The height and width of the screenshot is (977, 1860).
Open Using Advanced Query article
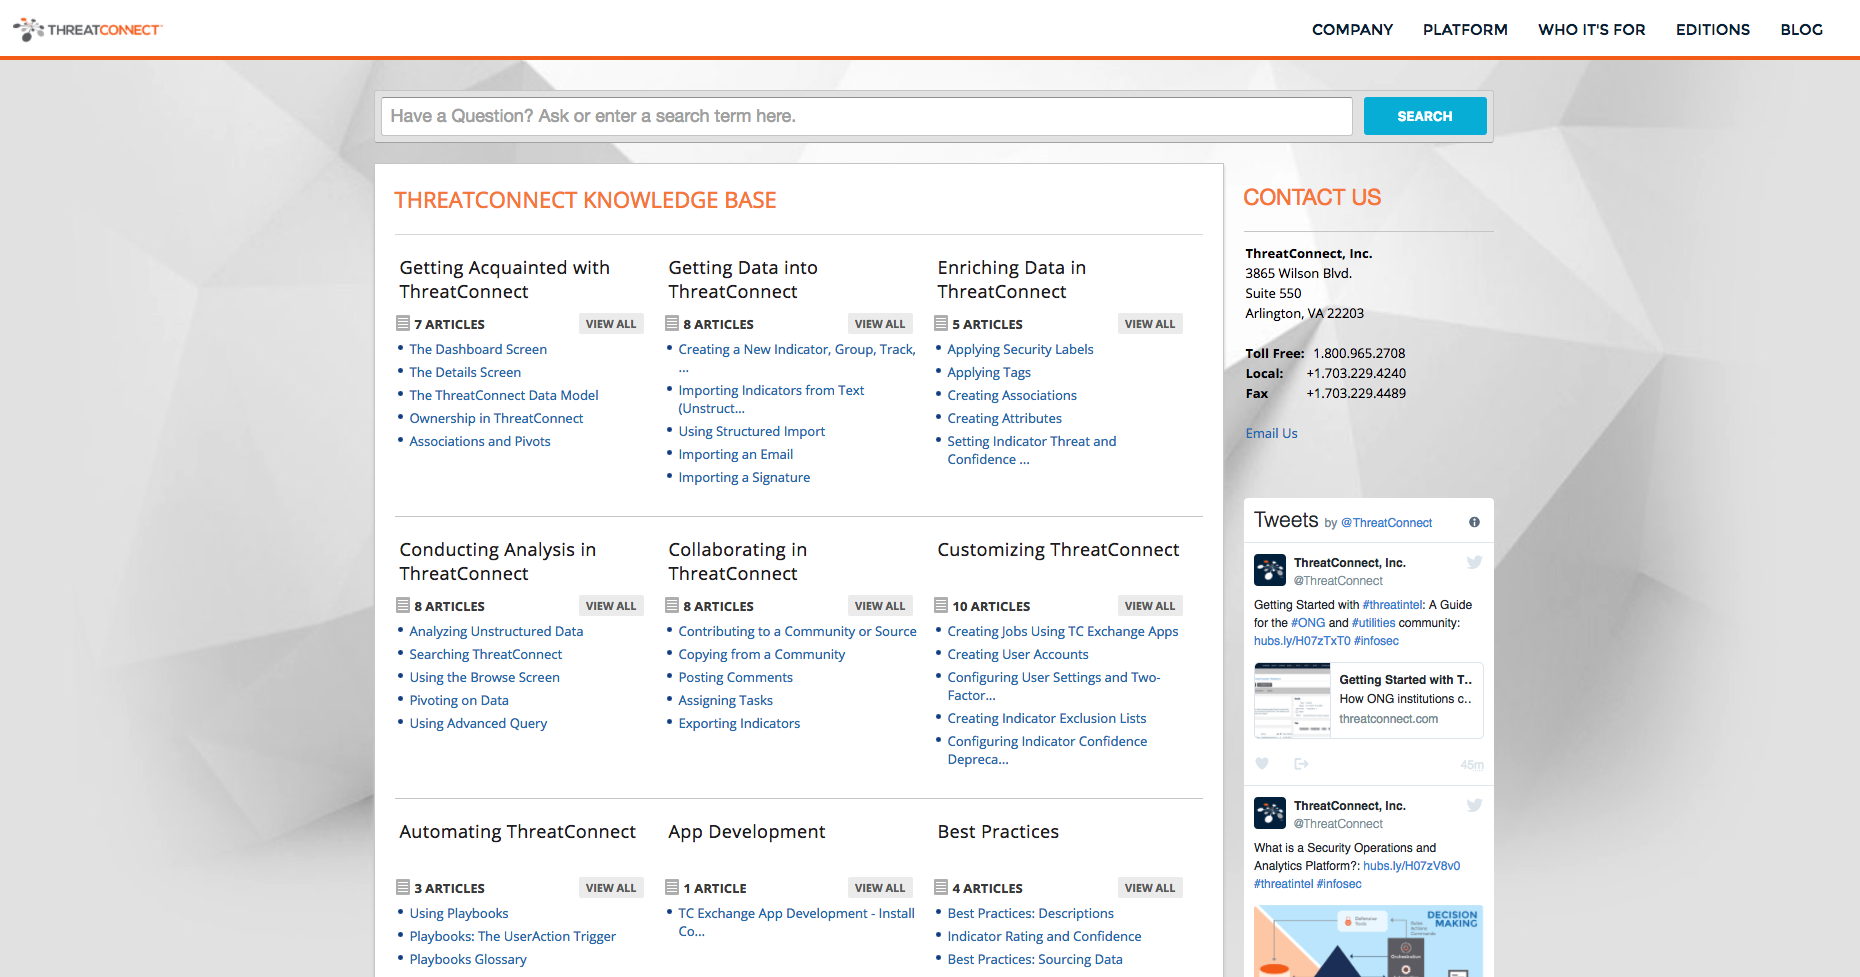point(478,723)
